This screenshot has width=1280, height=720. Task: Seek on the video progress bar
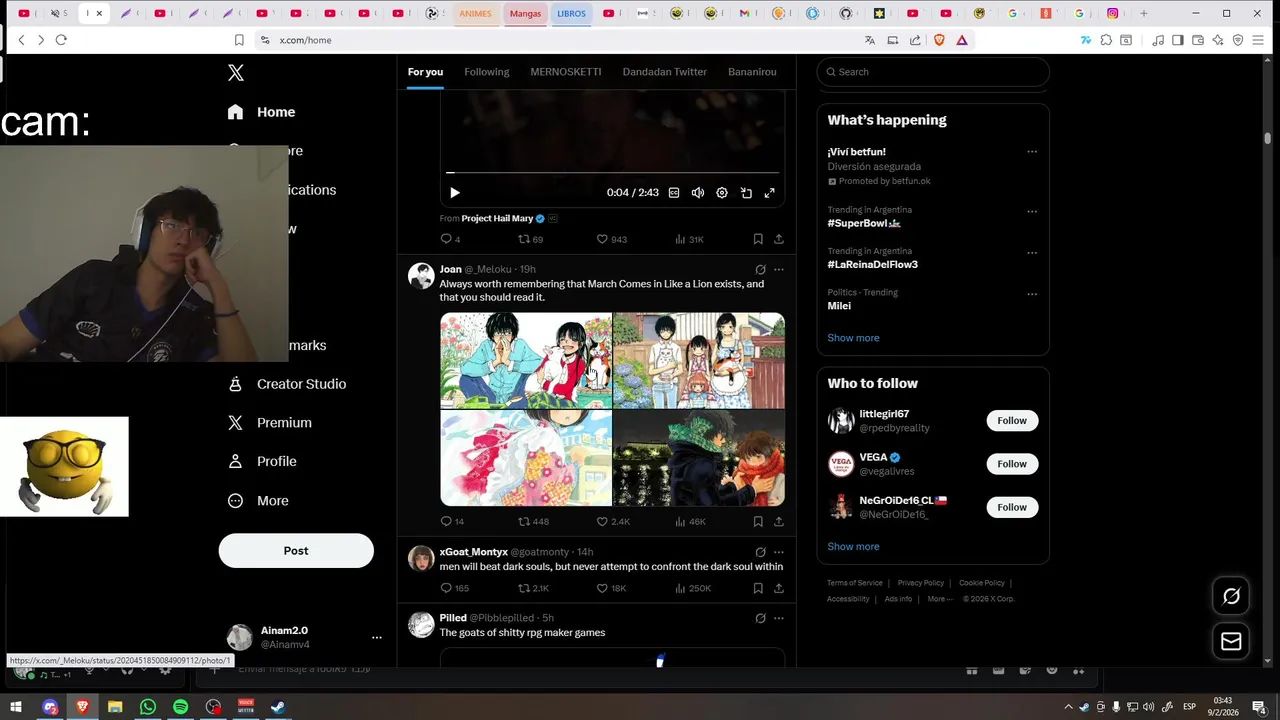point(612,173)
